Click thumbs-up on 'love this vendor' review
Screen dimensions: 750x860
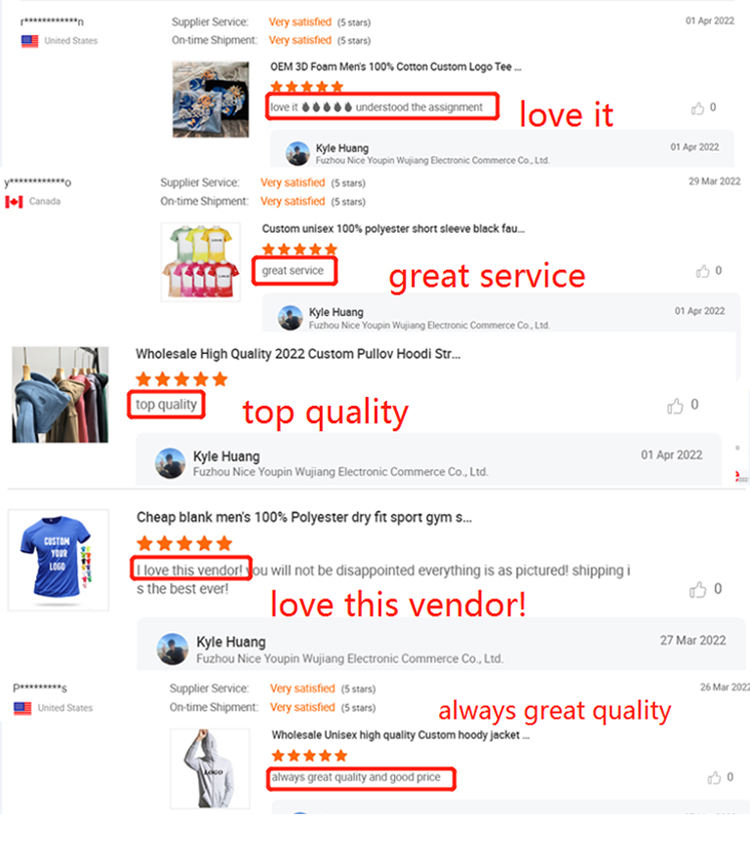[x=698, y=590]
